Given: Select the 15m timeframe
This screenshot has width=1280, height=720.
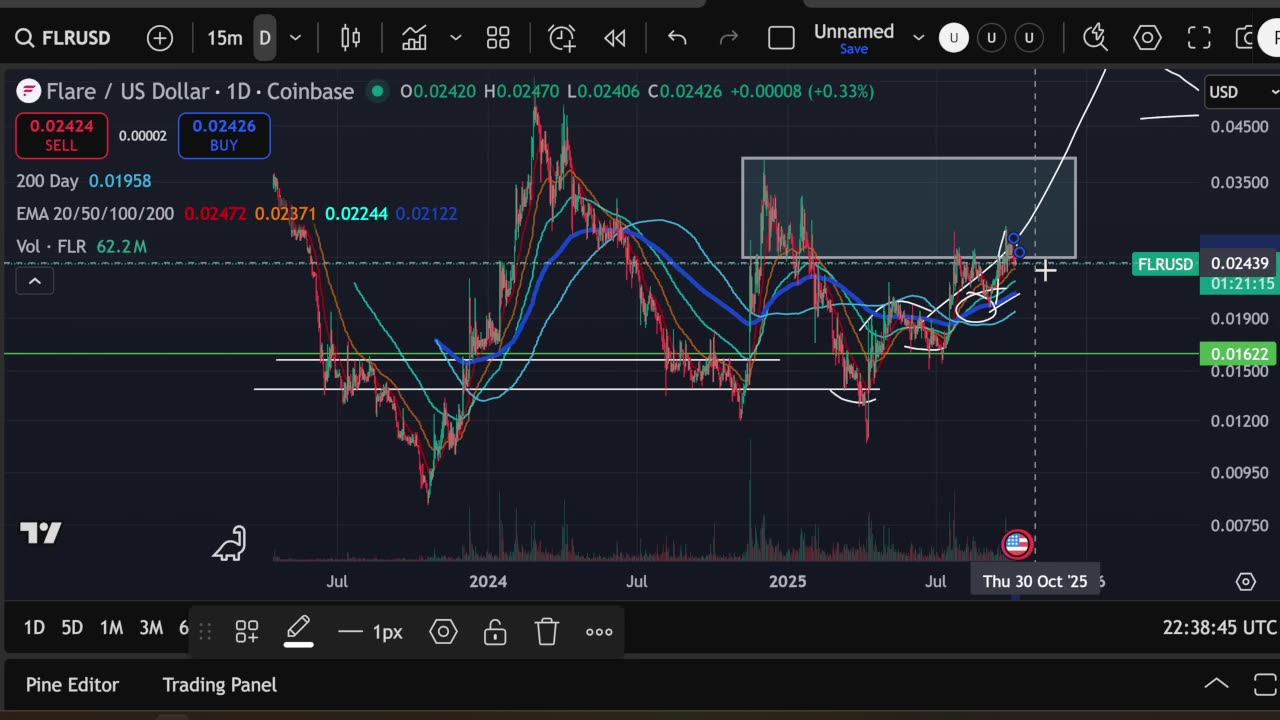Looking at the screenshot, I should click(224, 38).
